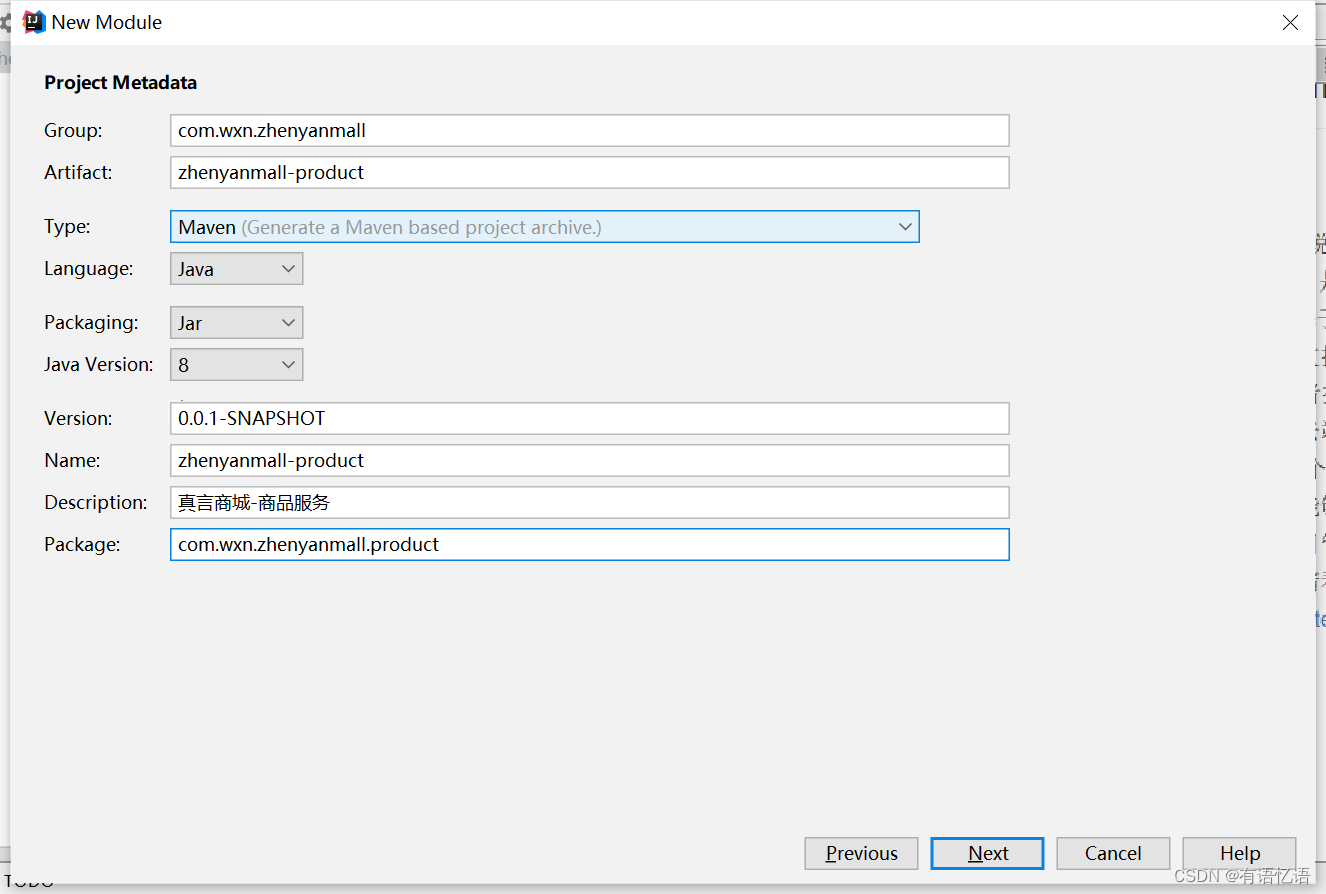This screenshot has width=1326, height=894.
Task: Click the Package label
Action: coord(82,545)
